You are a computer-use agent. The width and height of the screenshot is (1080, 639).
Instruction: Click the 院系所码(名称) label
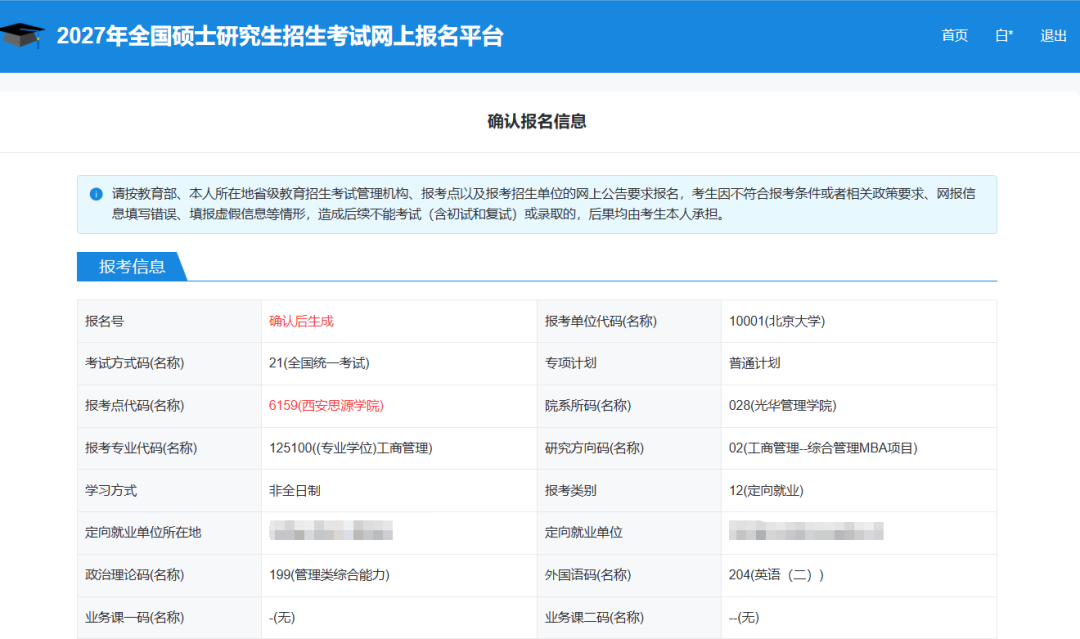[588, 406]
